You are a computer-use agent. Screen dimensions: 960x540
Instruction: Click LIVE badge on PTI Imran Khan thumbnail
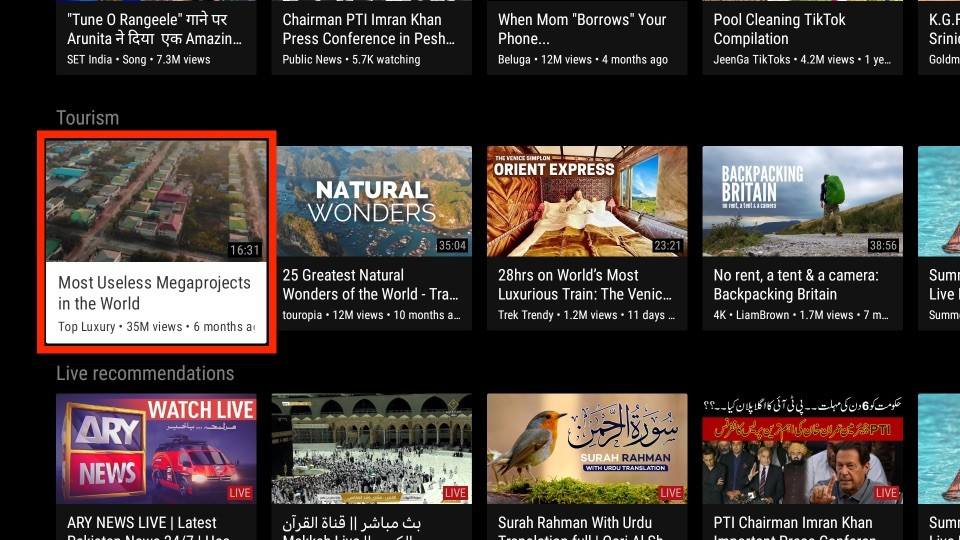point(887,493)
